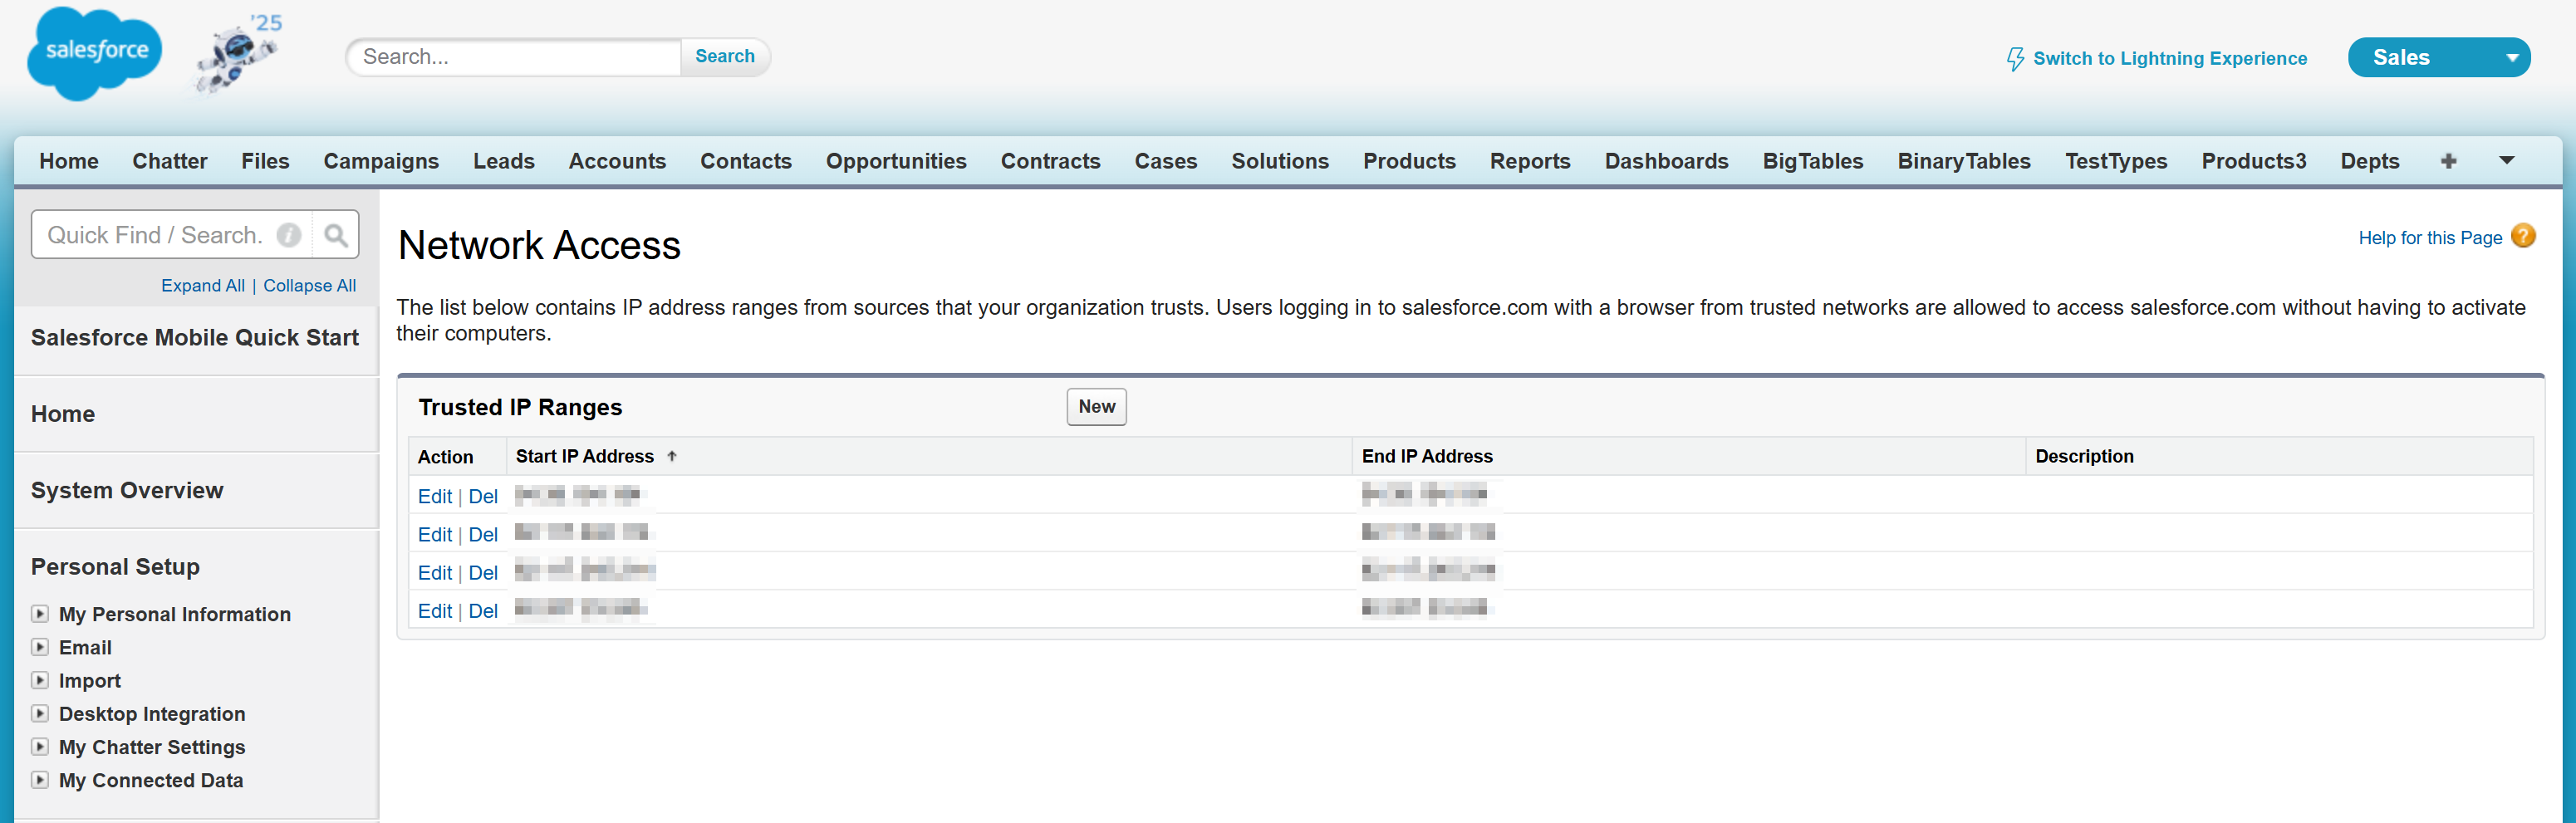Go to the Dashboards tab
2576x823 pixels.
(x=1666, y=161)
